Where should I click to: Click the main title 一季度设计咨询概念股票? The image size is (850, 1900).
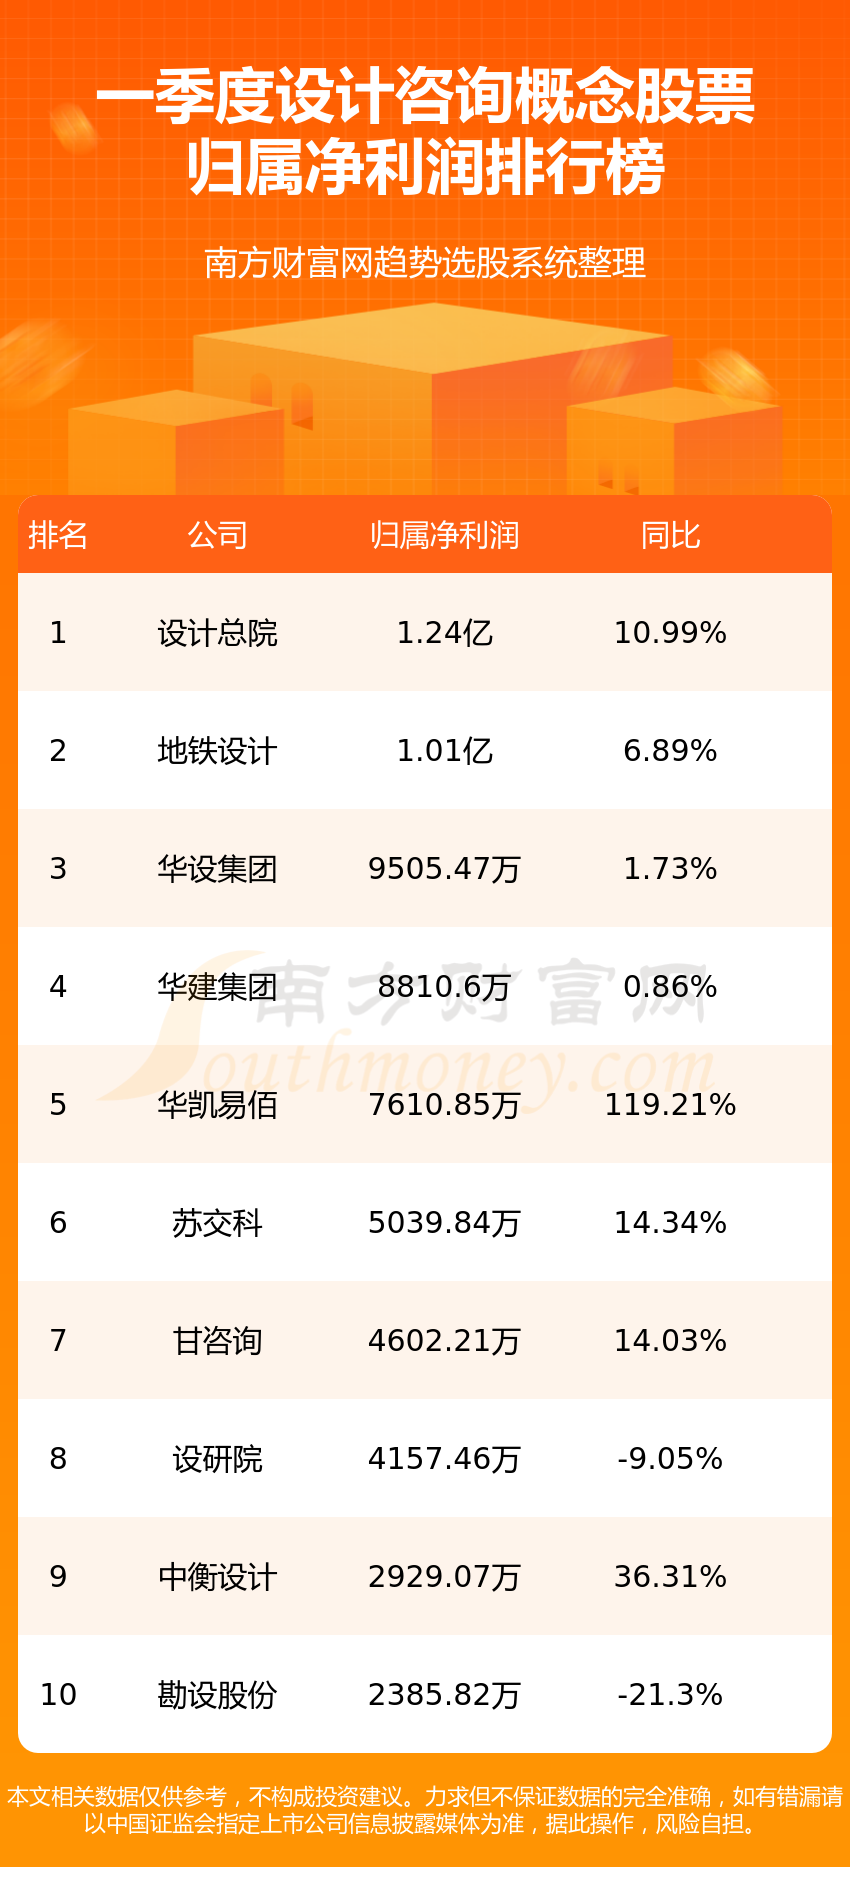coord(425,97)
